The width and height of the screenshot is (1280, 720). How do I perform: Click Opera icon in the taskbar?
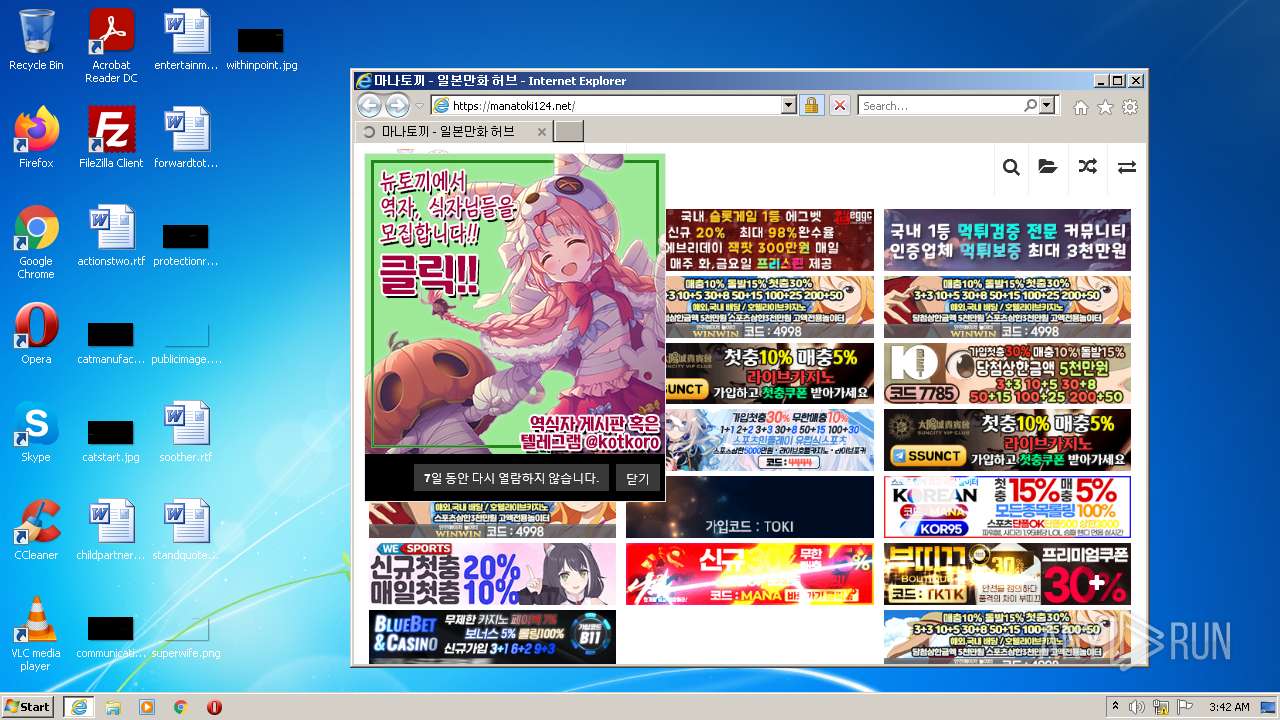click(214, 706)
